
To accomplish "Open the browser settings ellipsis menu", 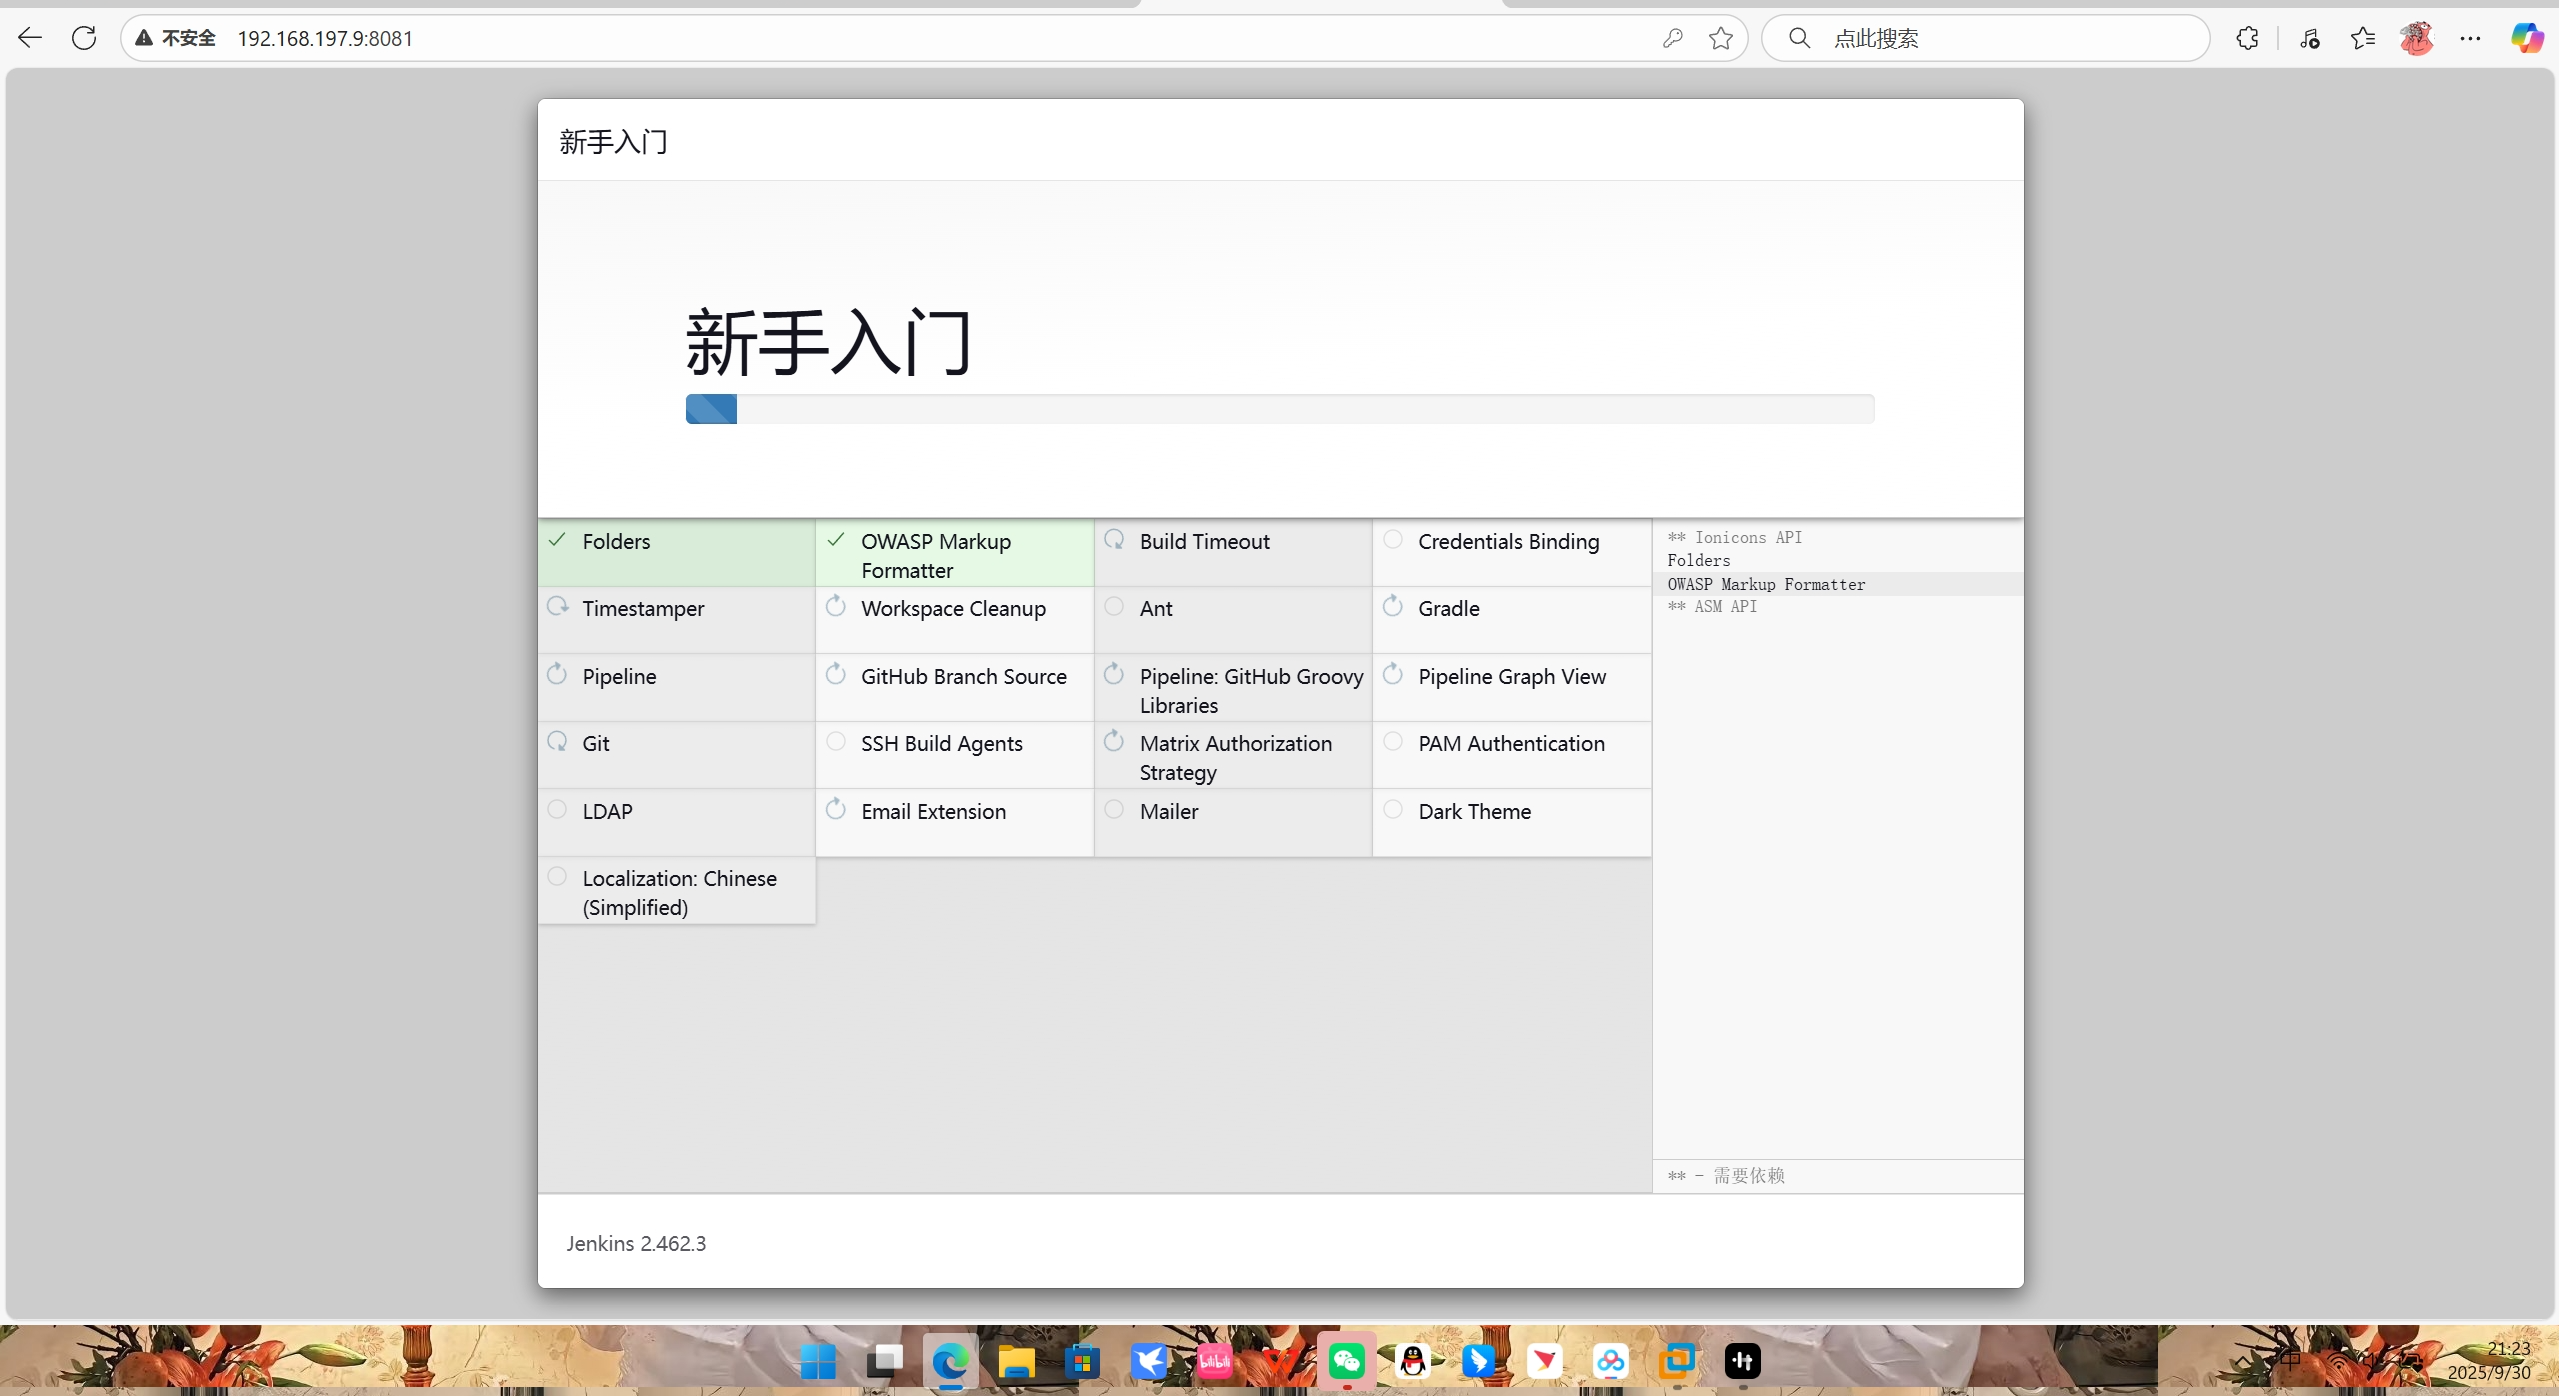I will pyautogui.click(x=2469, y=38).
